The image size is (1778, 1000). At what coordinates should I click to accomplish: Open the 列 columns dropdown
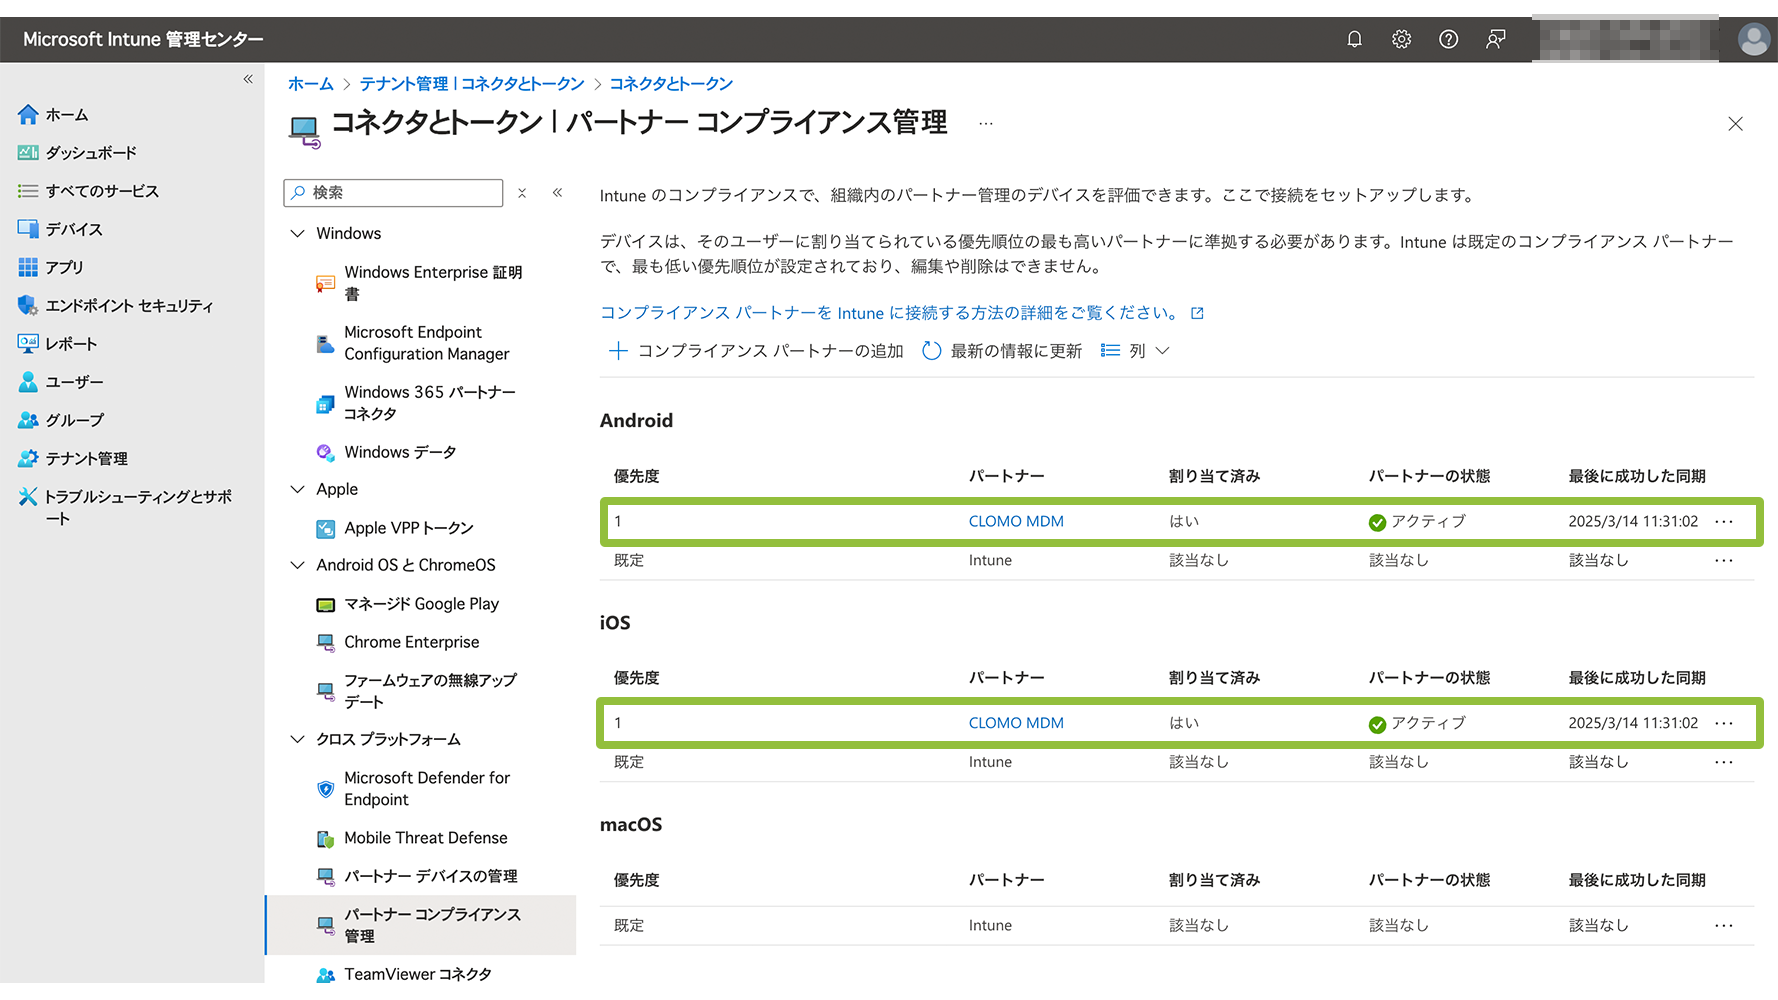tap(1135, 351)
